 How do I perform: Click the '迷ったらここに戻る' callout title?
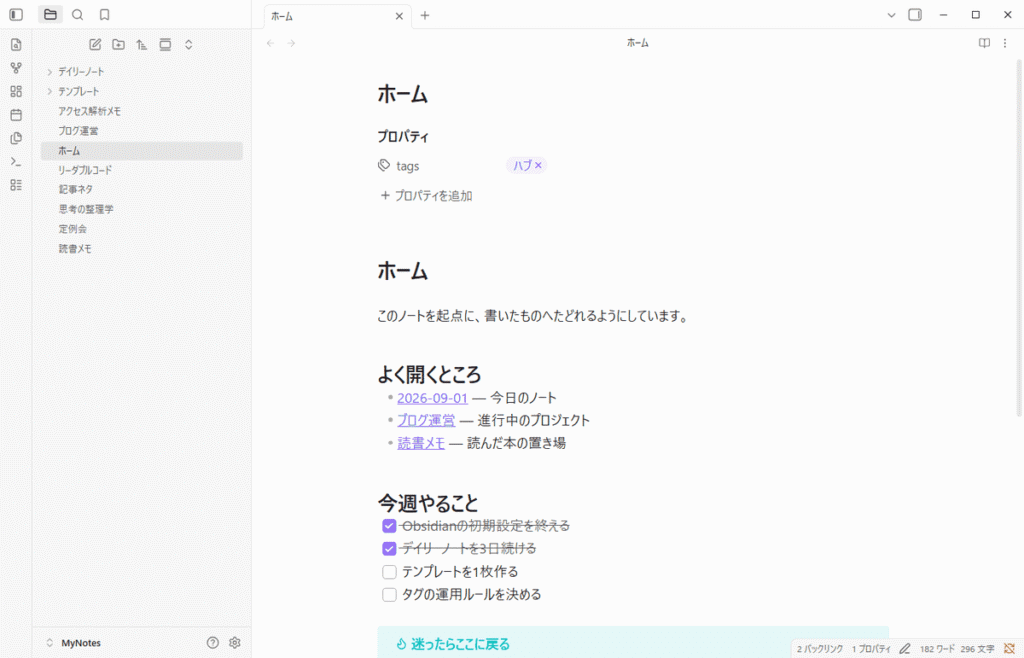[x=460, y=644]
